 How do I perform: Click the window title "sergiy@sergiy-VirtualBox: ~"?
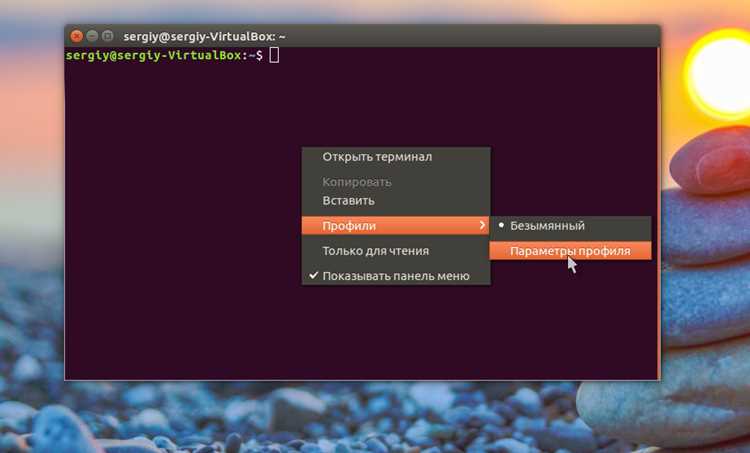point(204,36)
